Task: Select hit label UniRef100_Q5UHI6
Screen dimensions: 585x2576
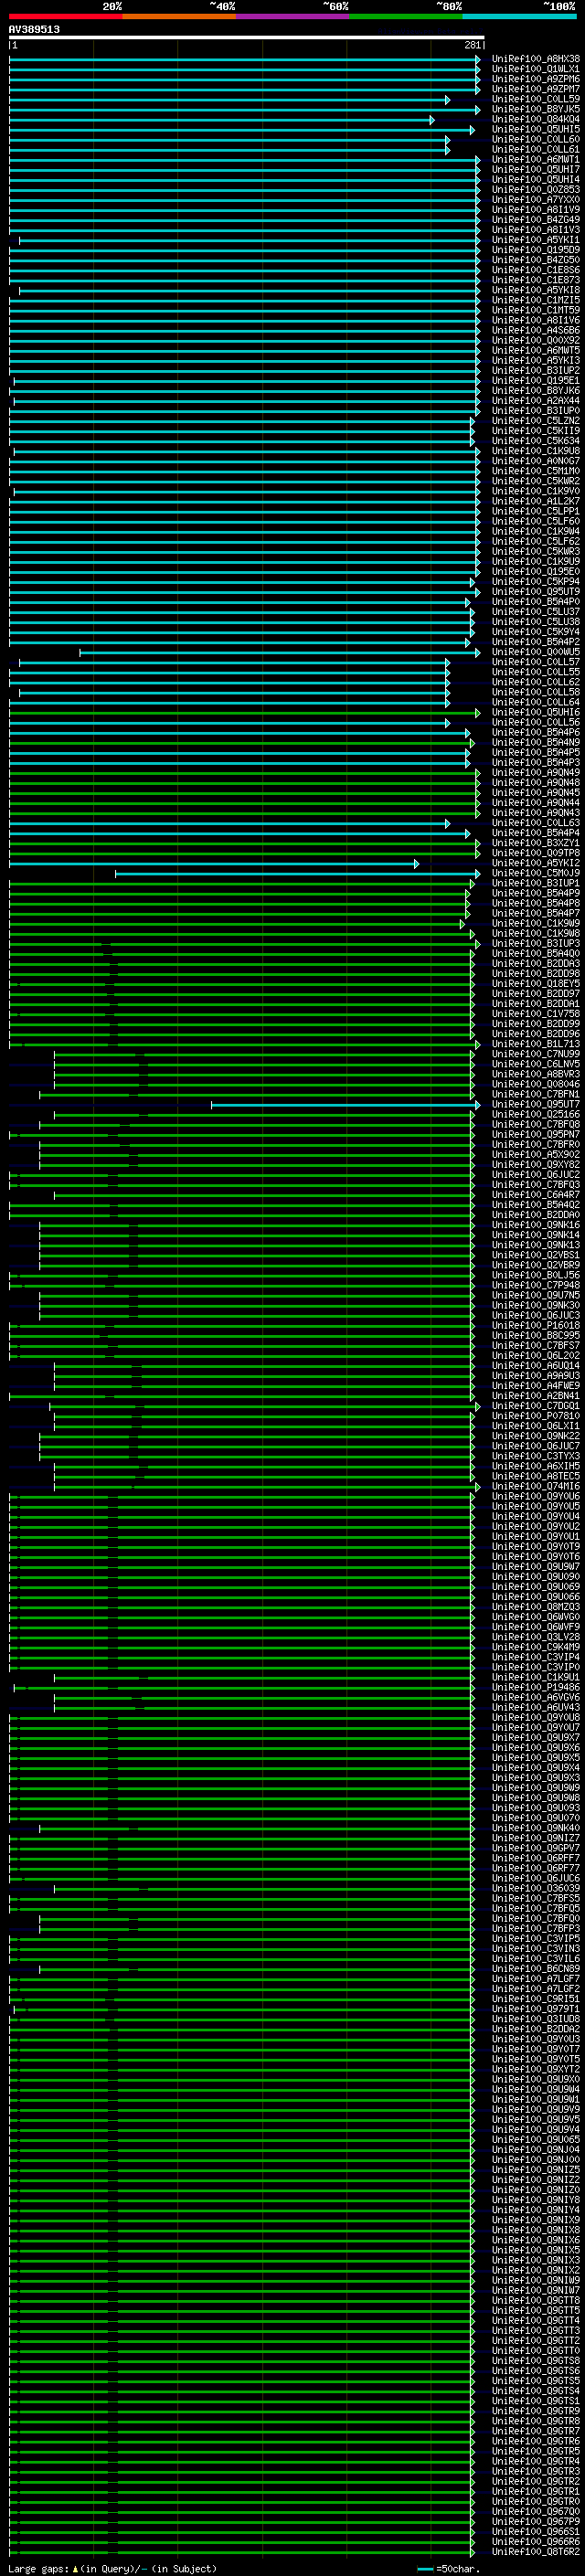Action: click(x=536, y=712)
